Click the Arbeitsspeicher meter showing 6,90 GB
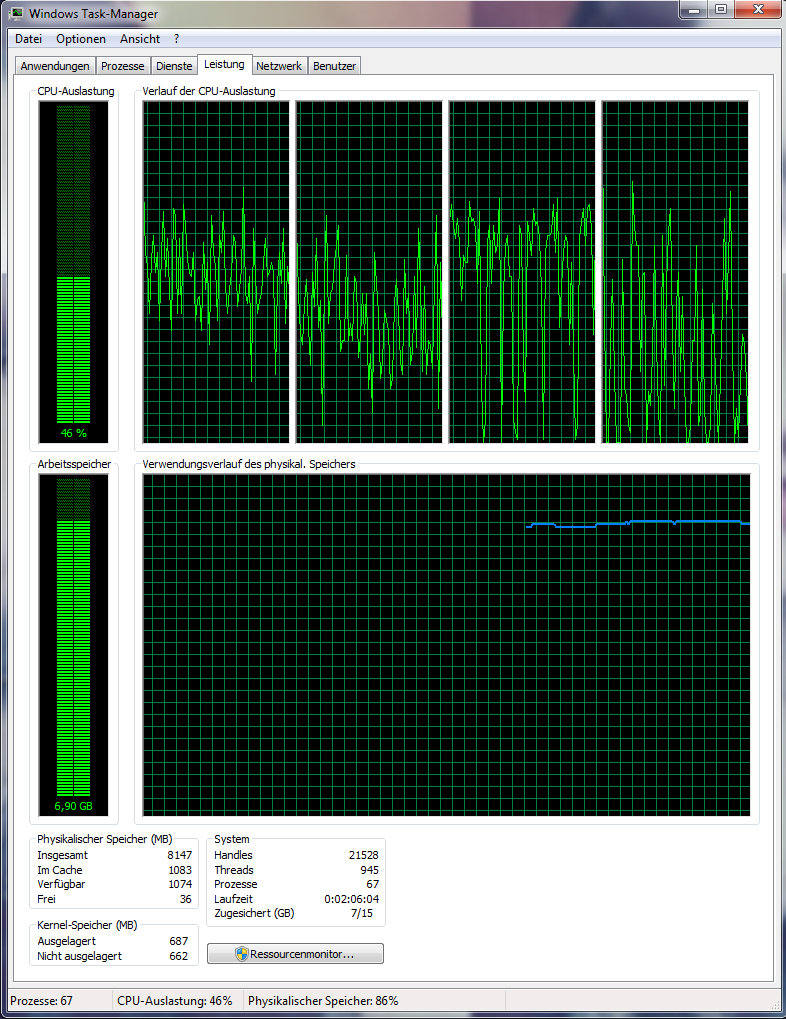Viewport: 786px width, 1019px height. tap(73, 645)
